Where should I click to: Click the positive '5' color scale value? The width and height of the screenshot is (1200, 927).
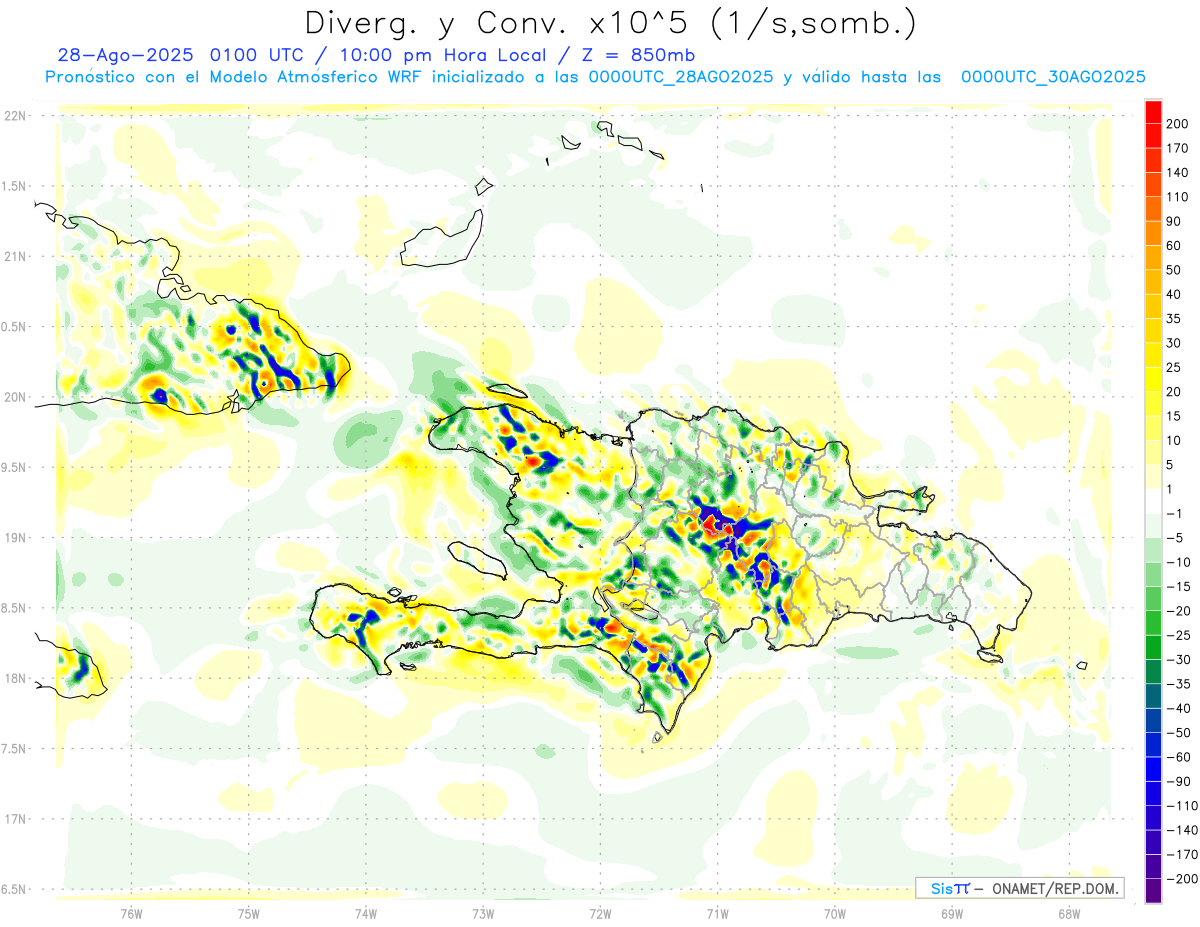1171,465
